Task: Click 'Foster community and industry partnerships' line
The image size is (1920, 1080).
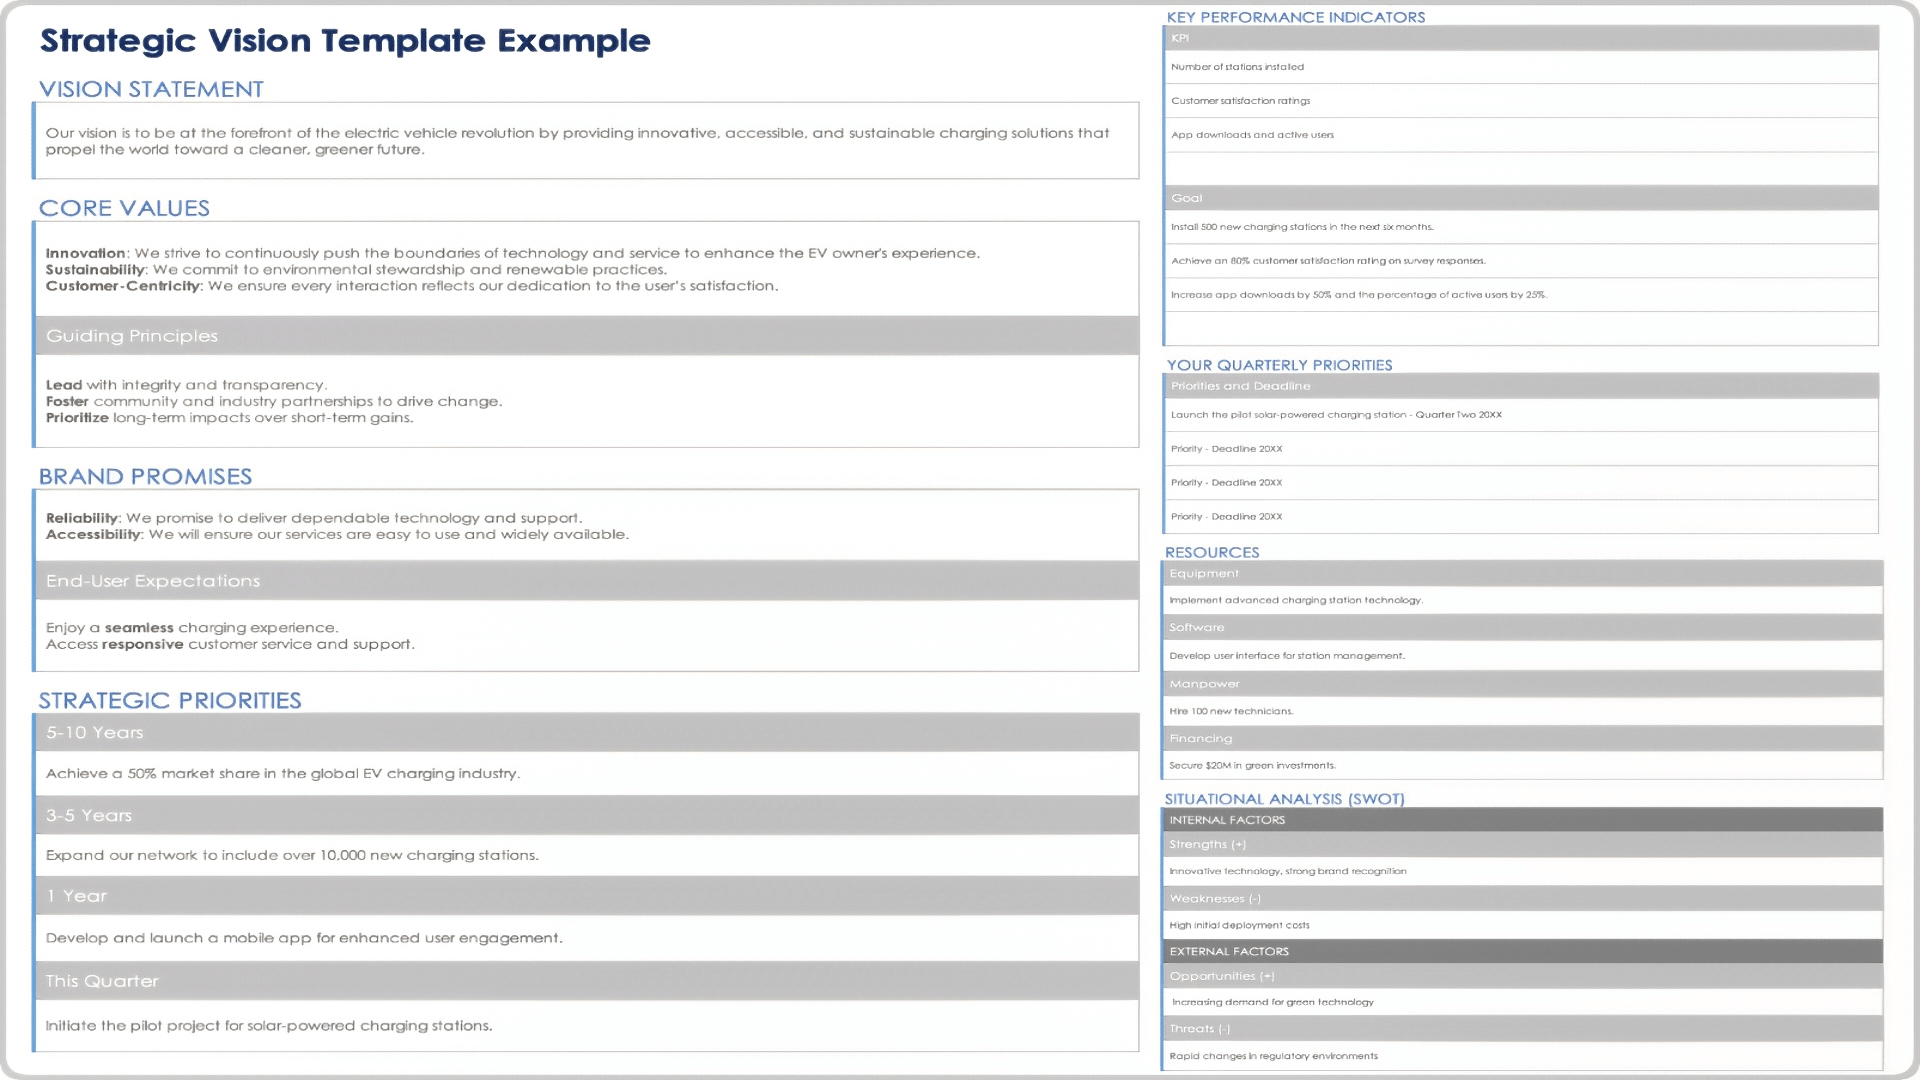Action: click(274, 401)
